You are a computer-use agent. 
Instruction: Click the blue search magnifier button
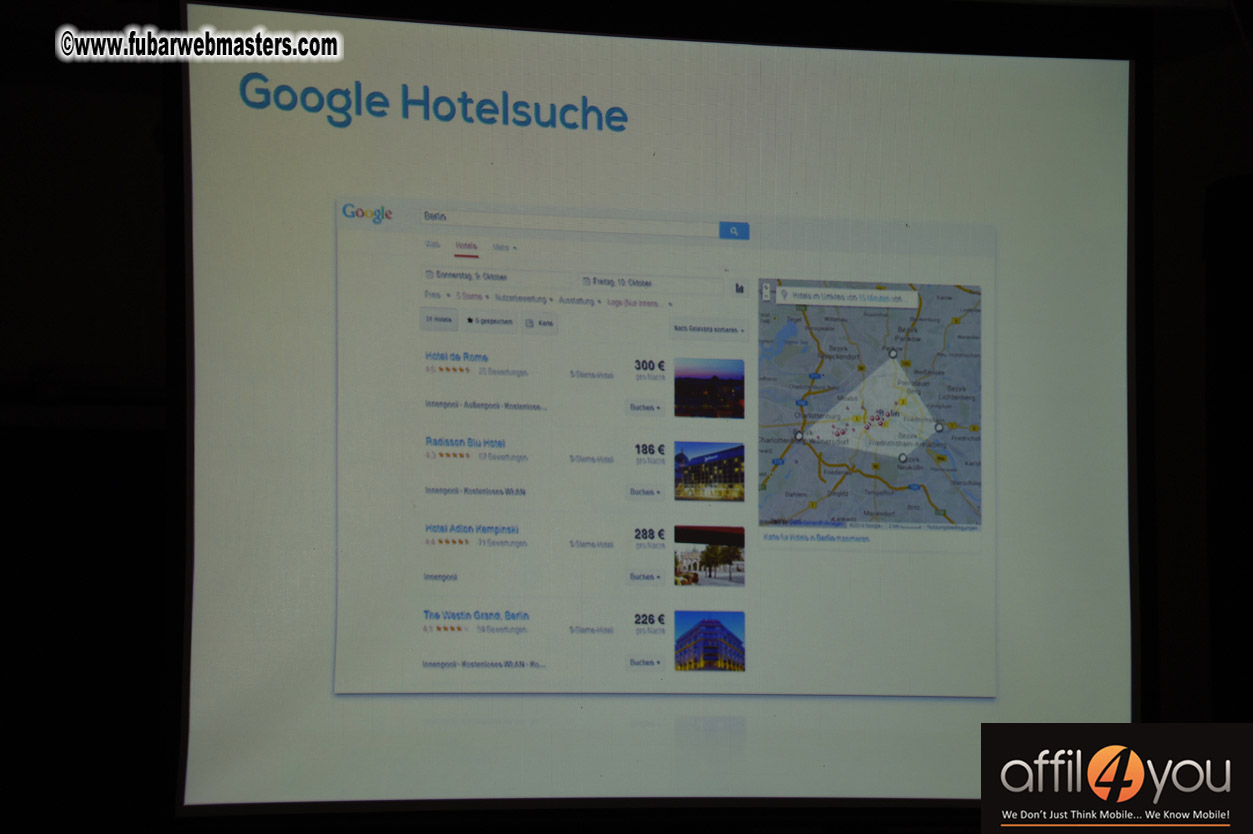point(733,231)
